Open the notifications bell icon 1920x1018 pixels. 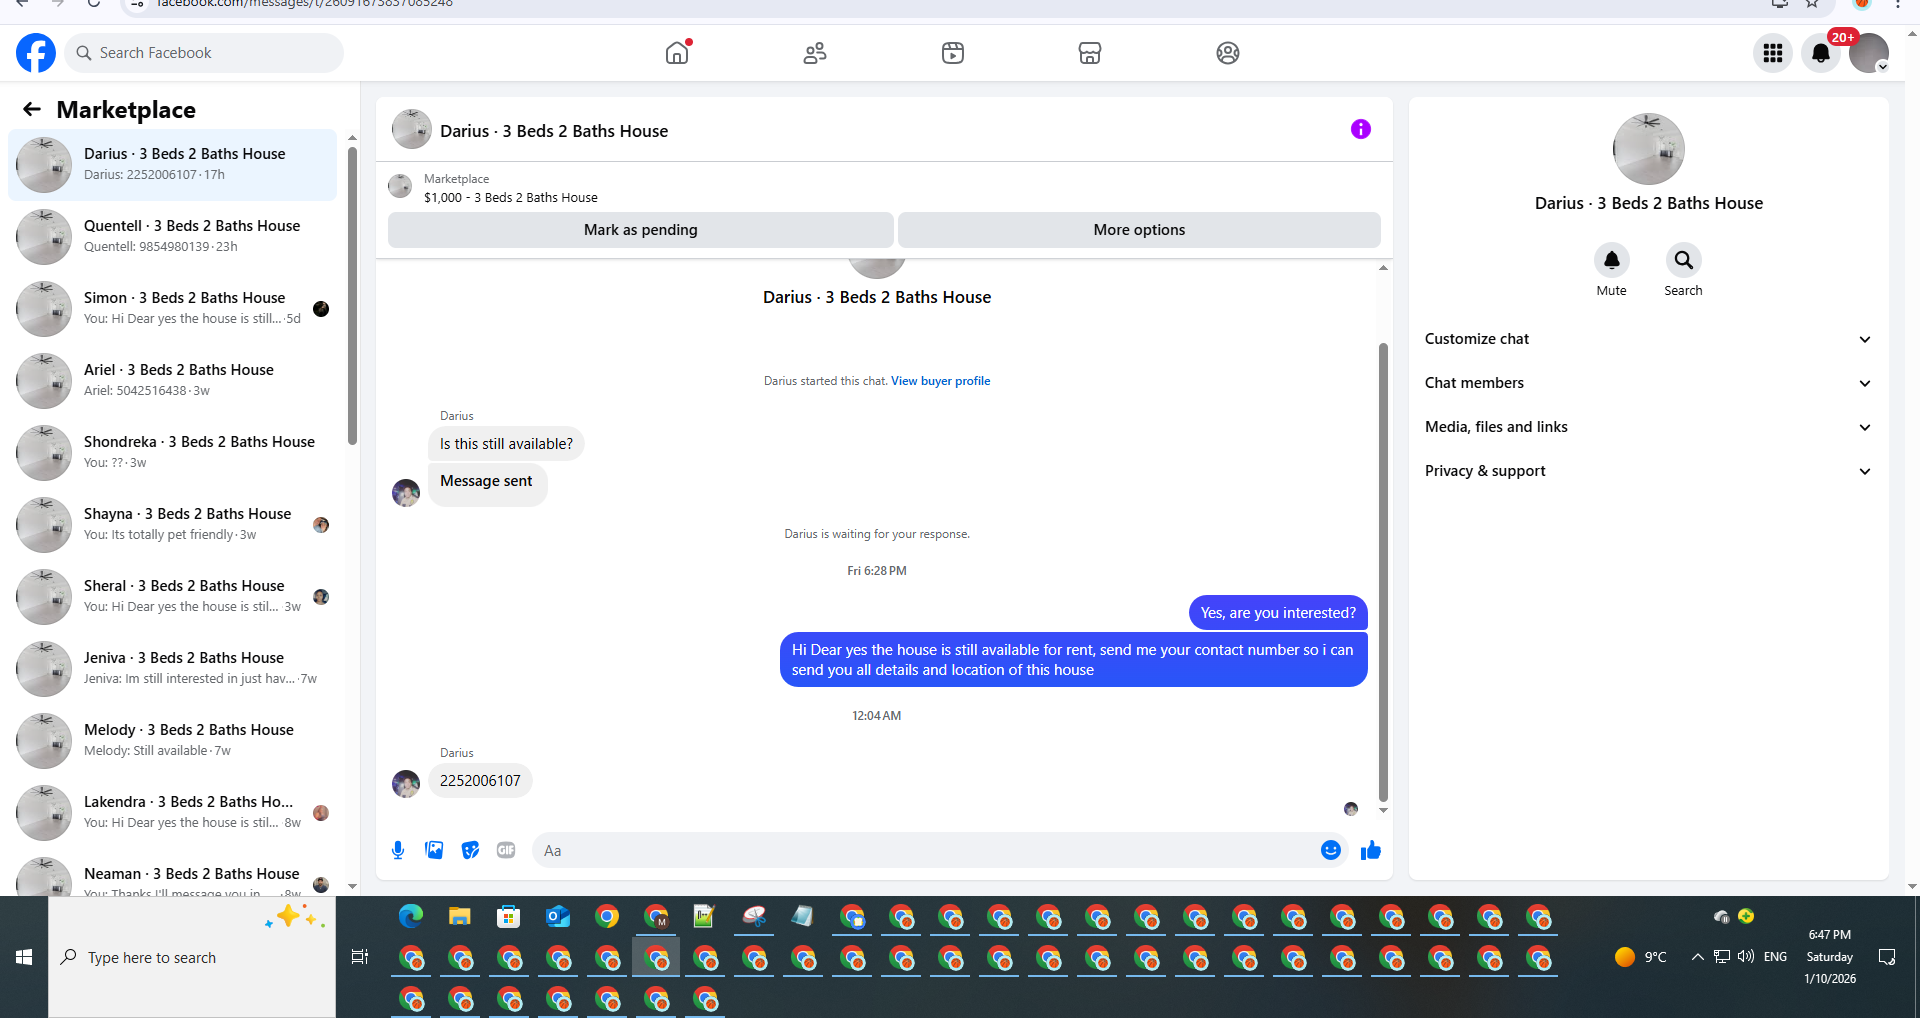[1821, 53]
